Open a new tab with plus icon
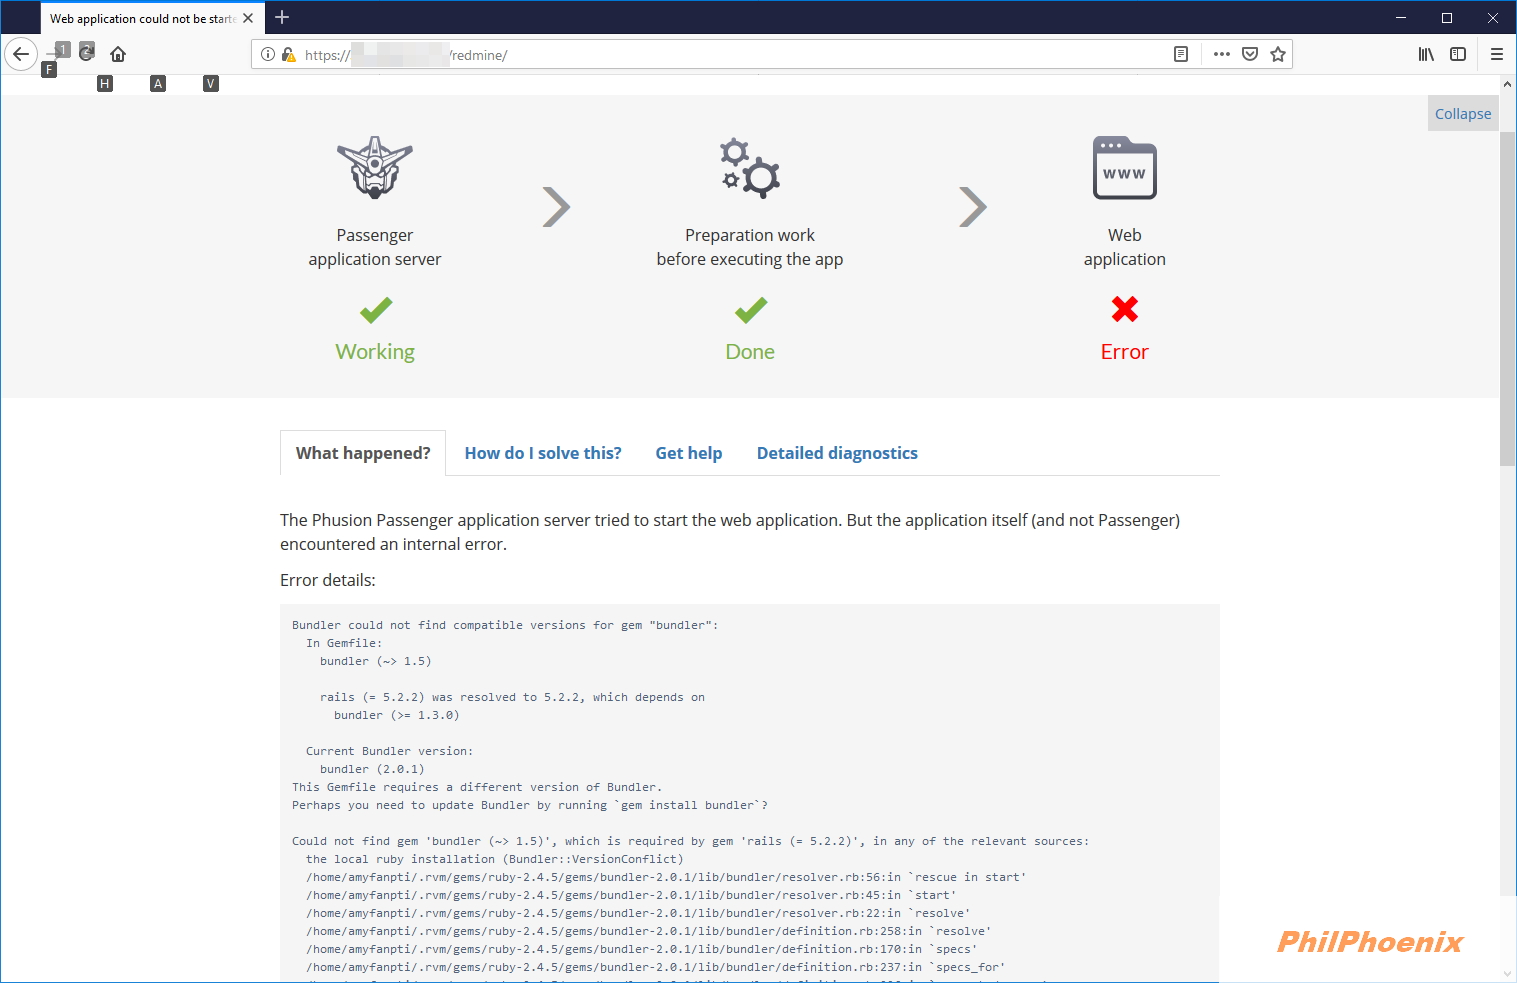Viewport: 1517px width, 983px height. 282,17
